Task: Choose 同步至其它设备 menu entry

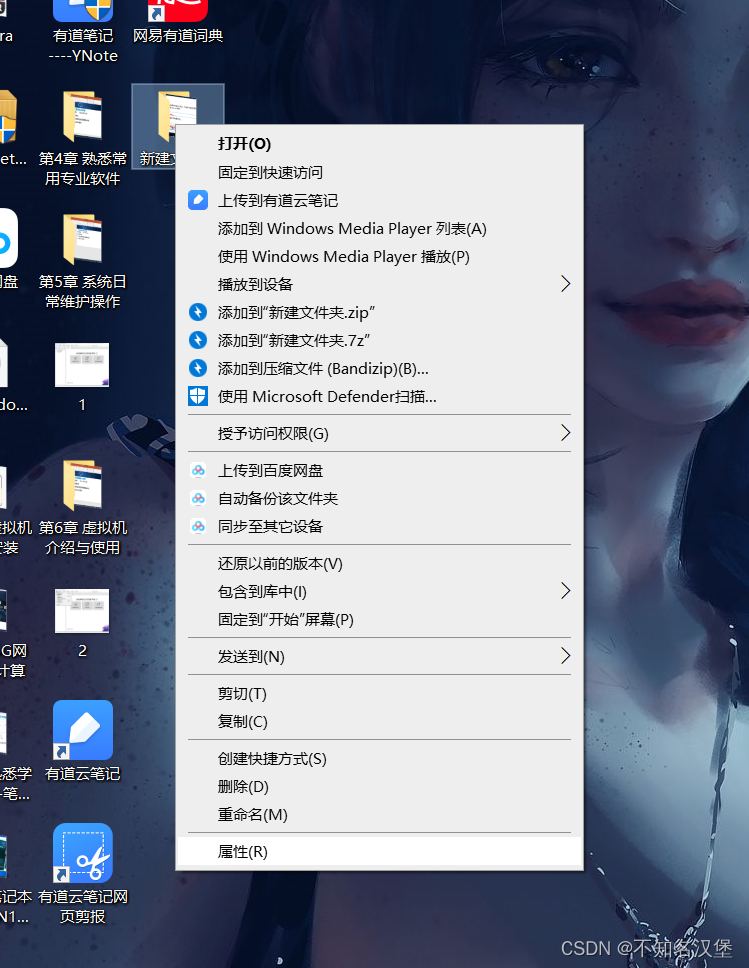Action: 379,527
